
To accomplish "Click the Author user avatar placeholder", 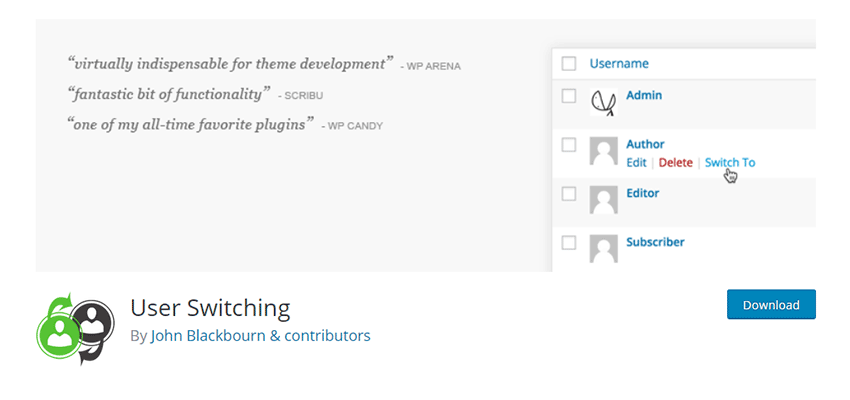I will (603, 151).
